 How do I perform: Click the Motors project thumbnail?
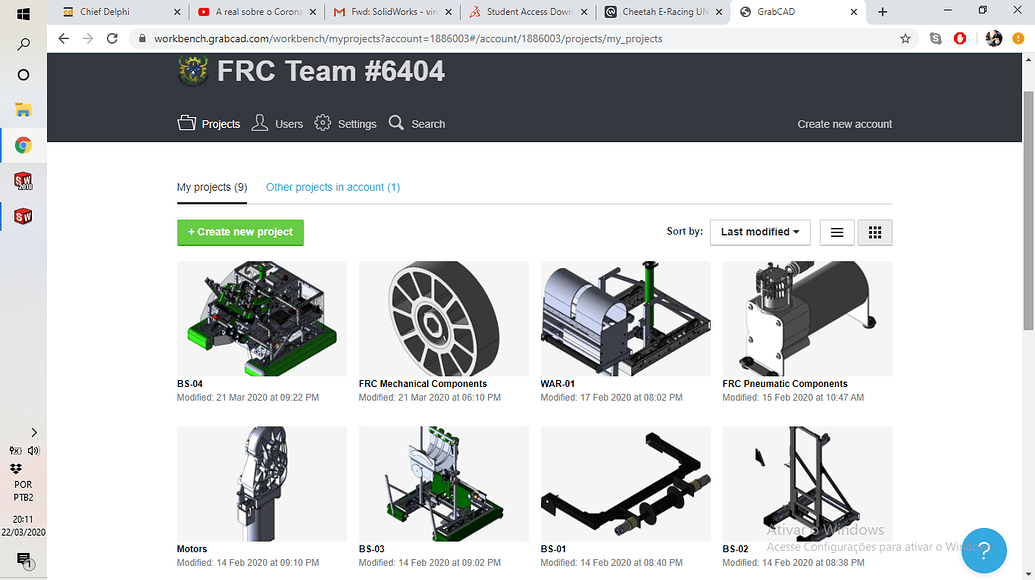pos(262,484)
